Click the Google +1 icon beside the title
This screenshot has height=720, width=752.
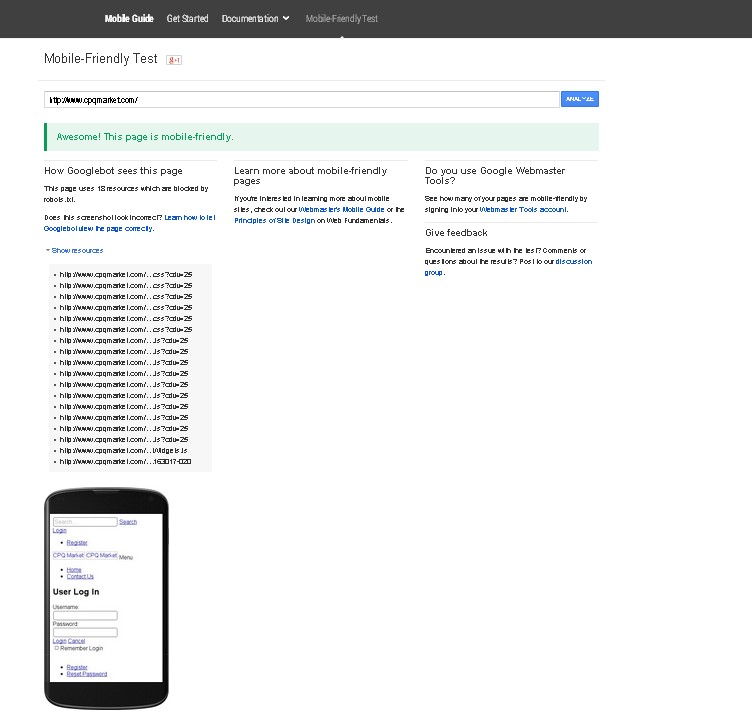pos(174,60)
